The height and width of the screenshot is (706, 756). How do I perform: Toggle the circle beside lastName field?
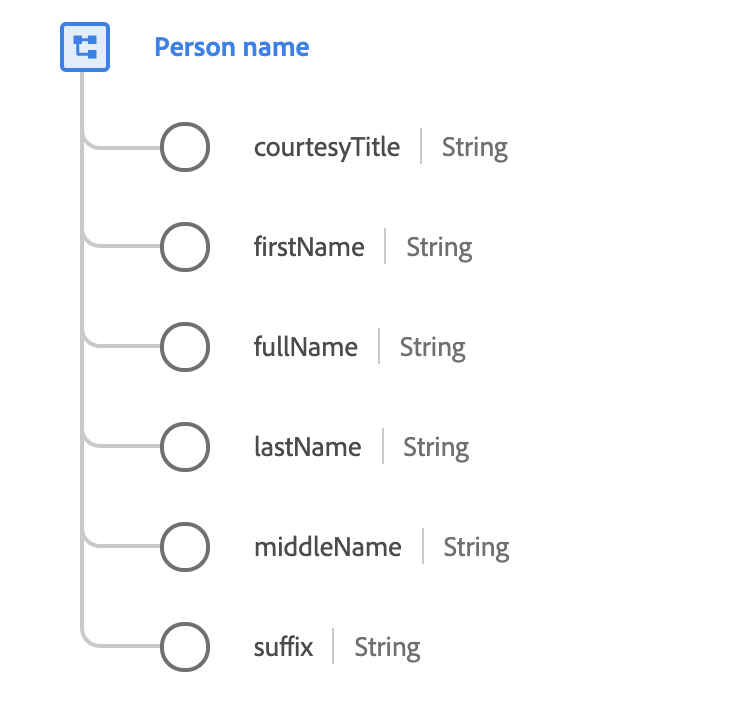coord(185,447)
